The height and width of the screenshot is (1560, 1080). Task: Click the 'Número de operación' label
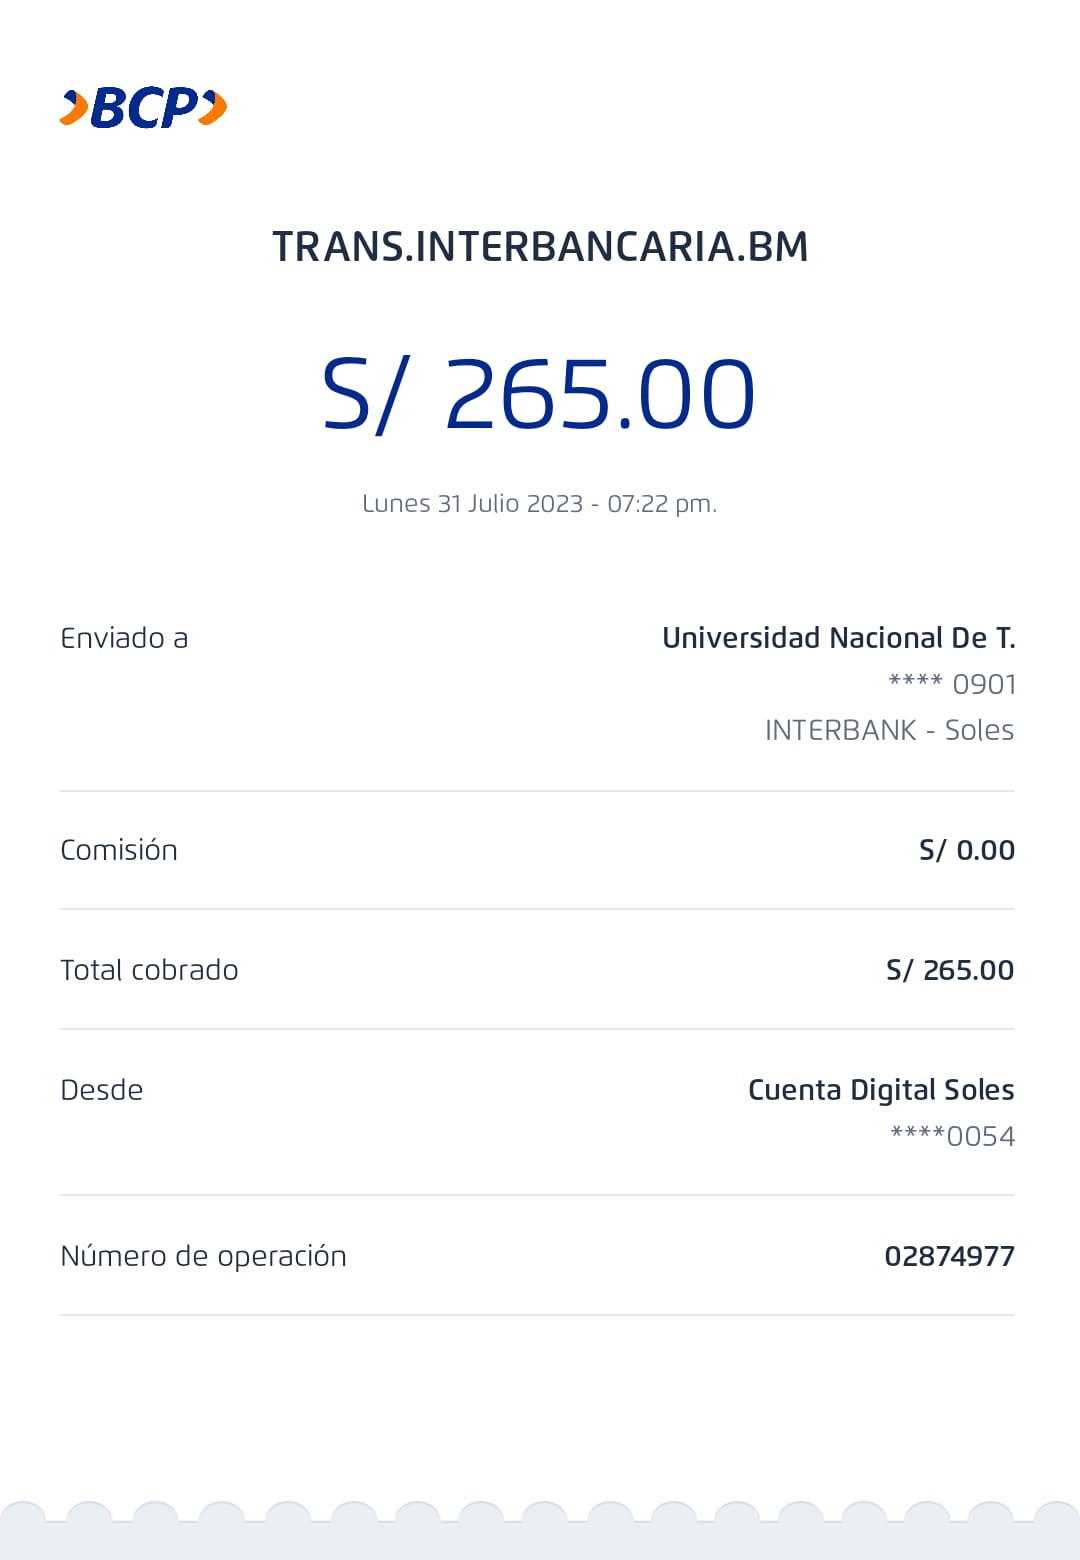pyautogui.click(x=203, y=1256)
